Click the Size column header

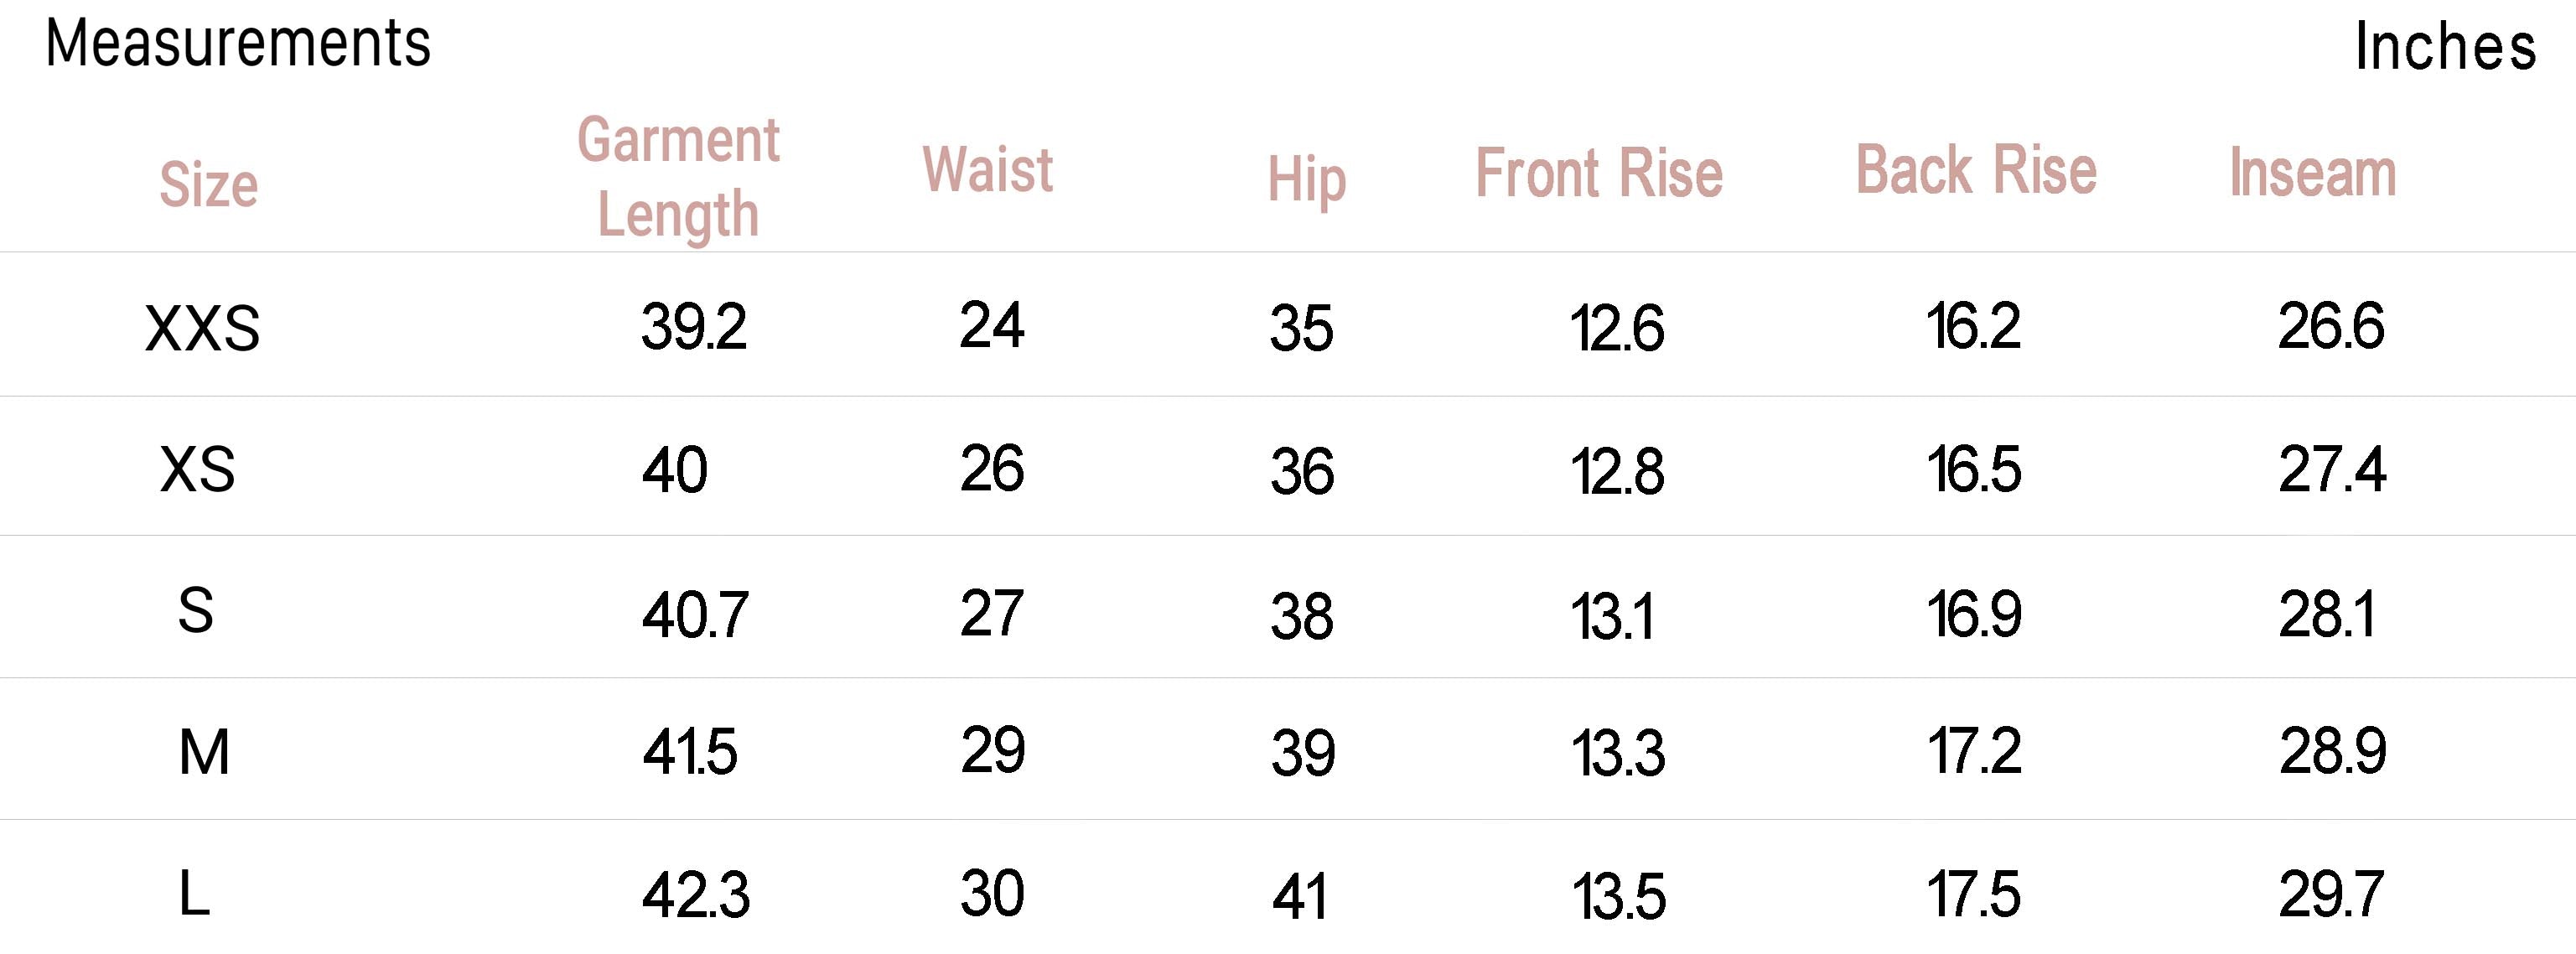pyautogui.click(x=208, y=185)
